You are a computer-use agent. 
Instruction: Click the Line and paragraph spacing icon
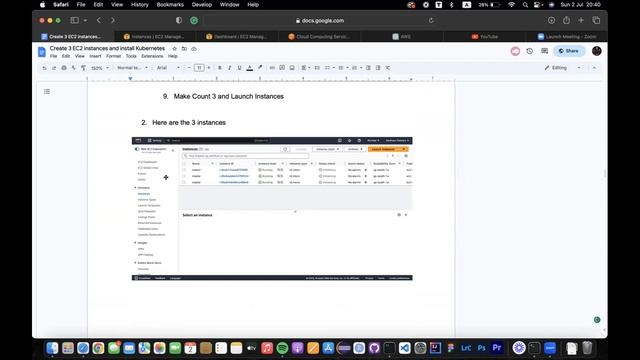pos(317,68)
